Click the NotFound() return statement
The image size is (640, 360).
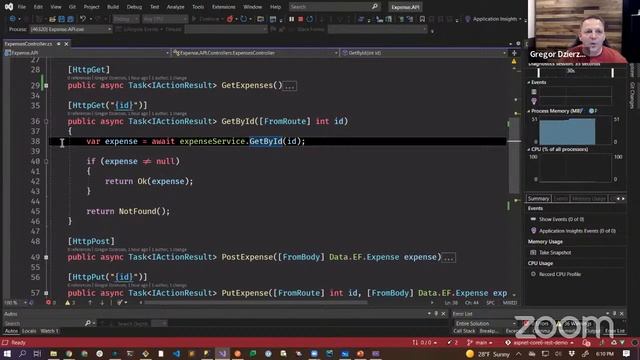pyautogui.click(x=128, y=211)
